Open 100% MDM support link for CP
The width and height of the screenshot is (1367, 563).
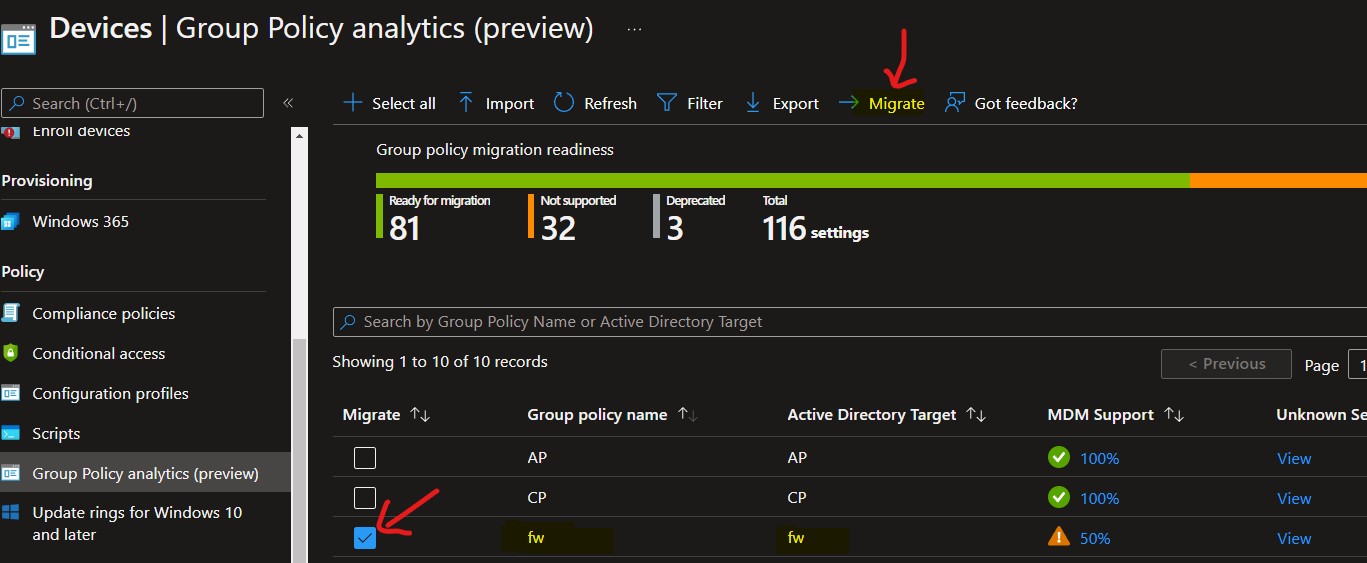click(x=1099, y=498)
